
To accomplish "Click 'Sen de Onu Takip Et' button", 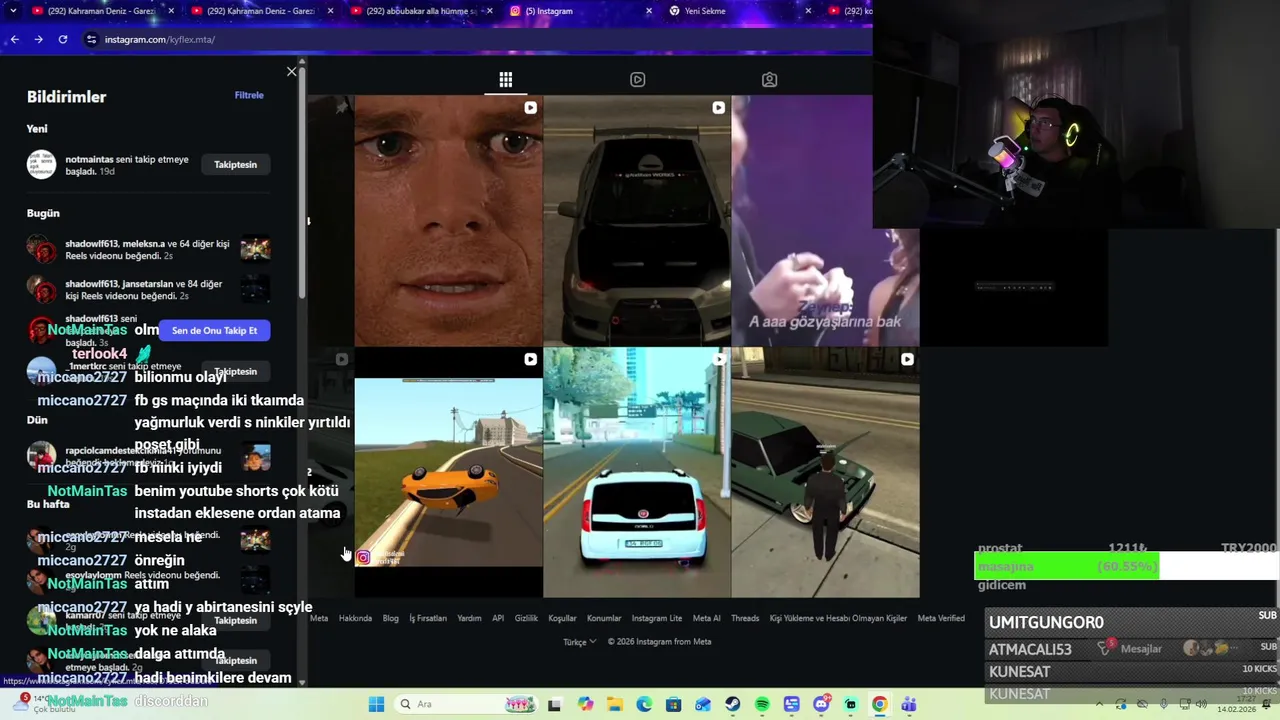I will (x=214, y=330).
